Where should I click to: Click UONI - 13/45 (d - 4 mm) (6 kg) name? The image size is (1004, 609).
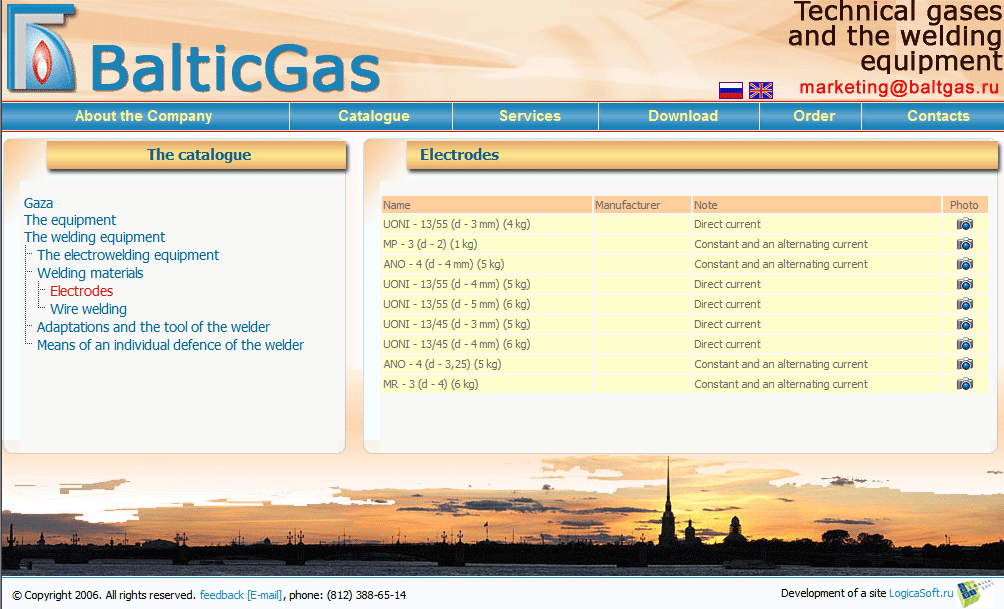point(457,344)
